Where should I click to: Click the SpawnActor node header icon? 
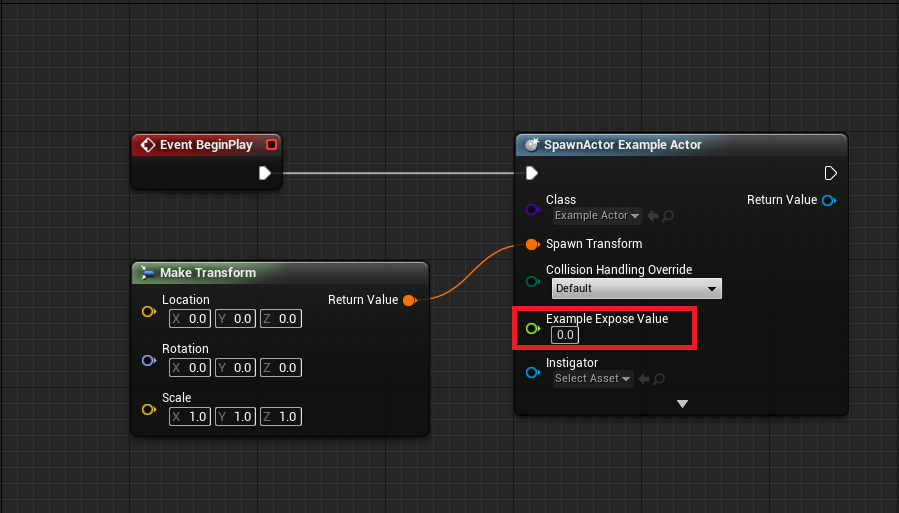pyautogui.click(x=531, y=145)
